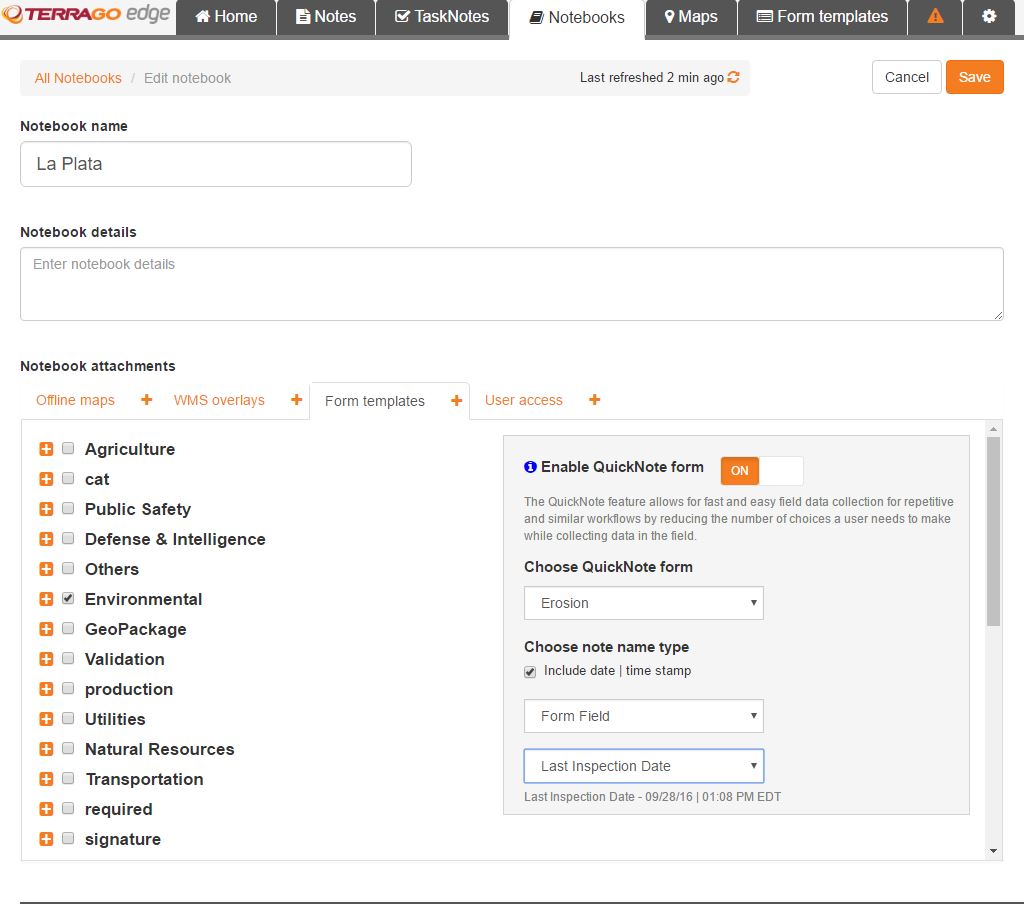Uncheck the Environmental checkbox
1024x904 pixels.
[x=68, y=598]
